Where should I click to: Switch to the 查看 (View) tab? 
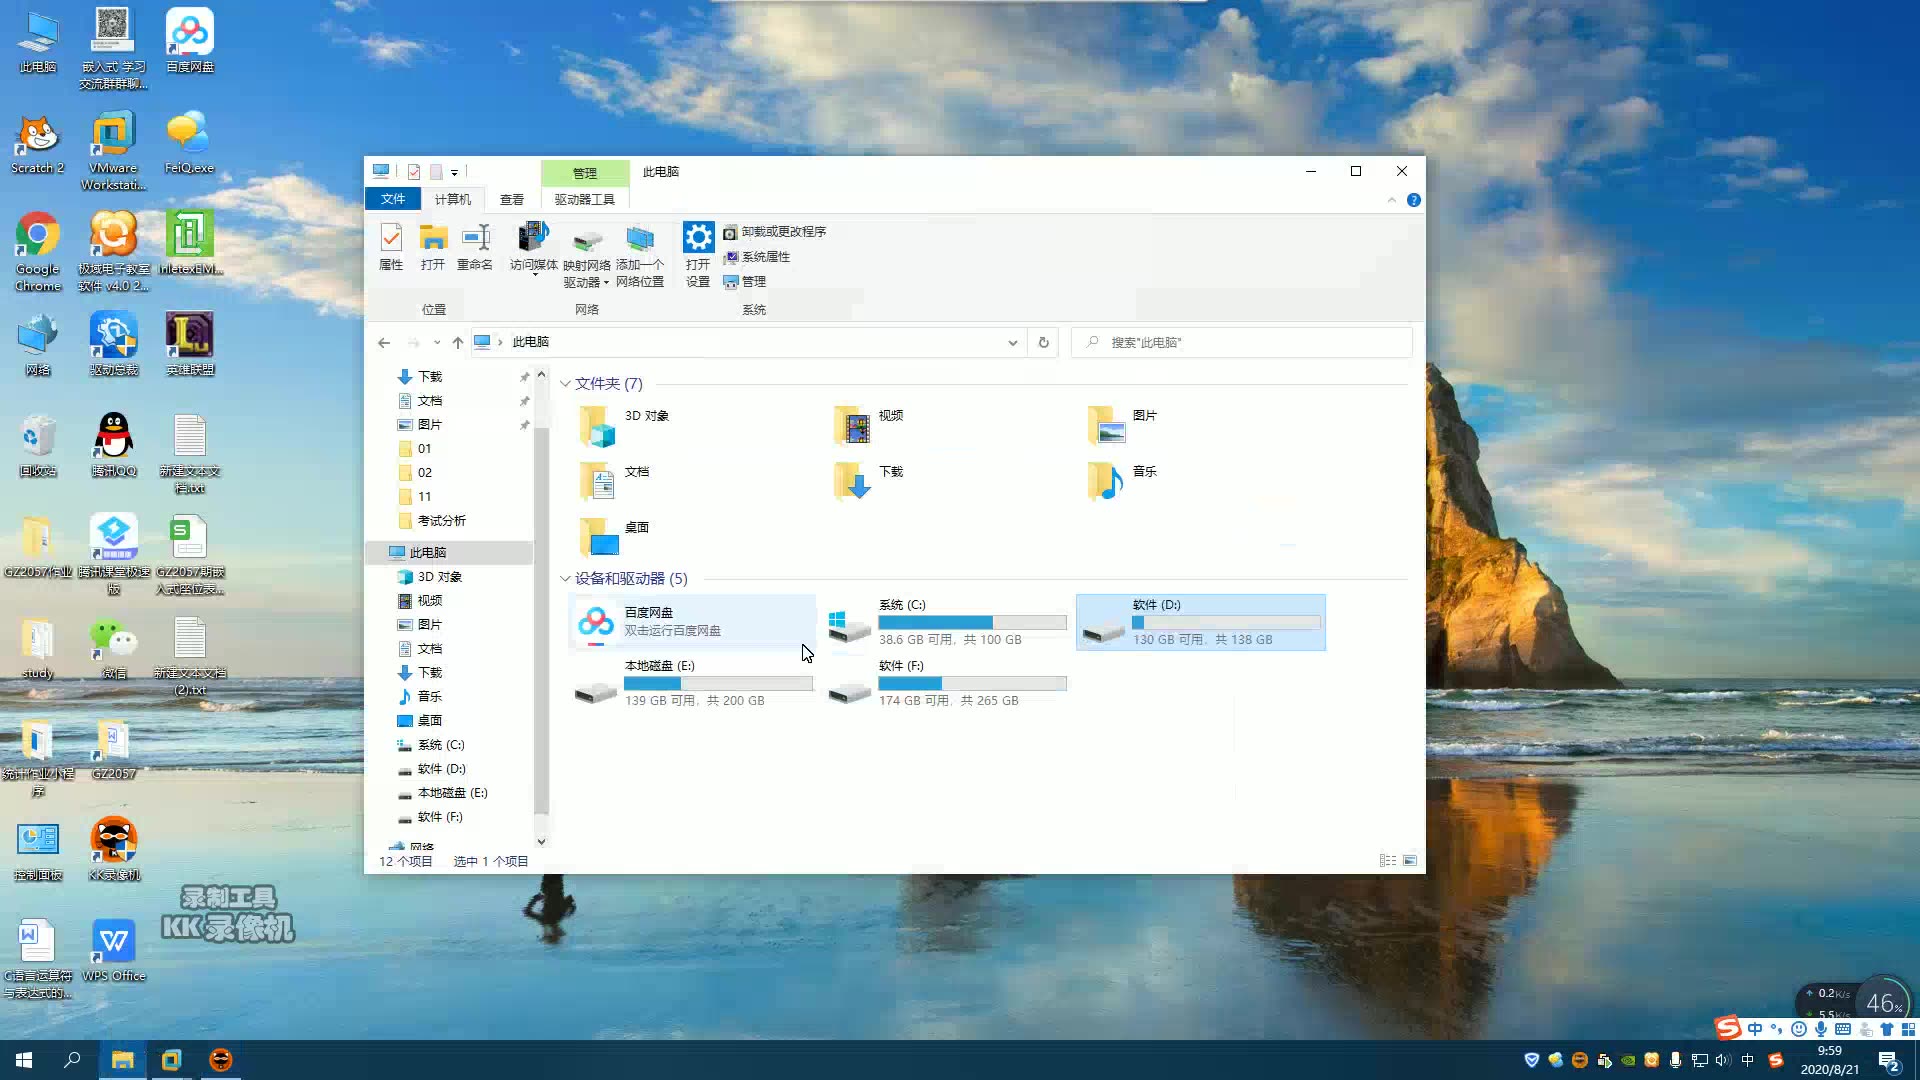(512, 199)
